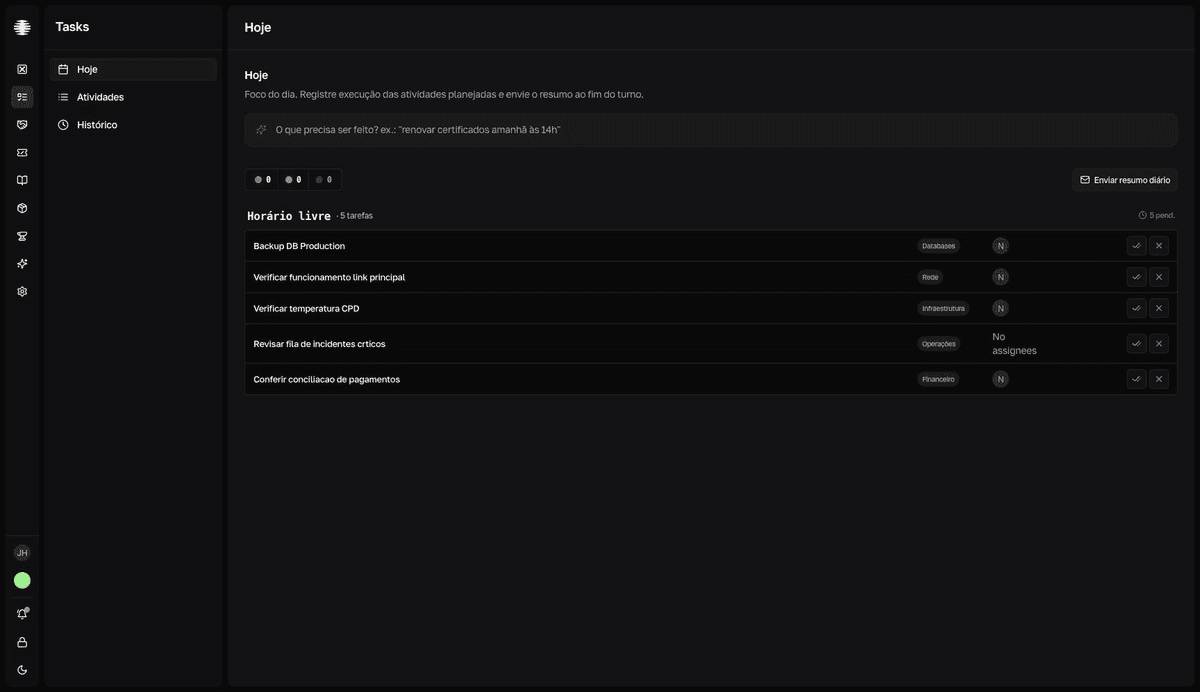Open the Verificar temperatura CPD task
Screen dimensions: 1200x692
click(306, 308)
